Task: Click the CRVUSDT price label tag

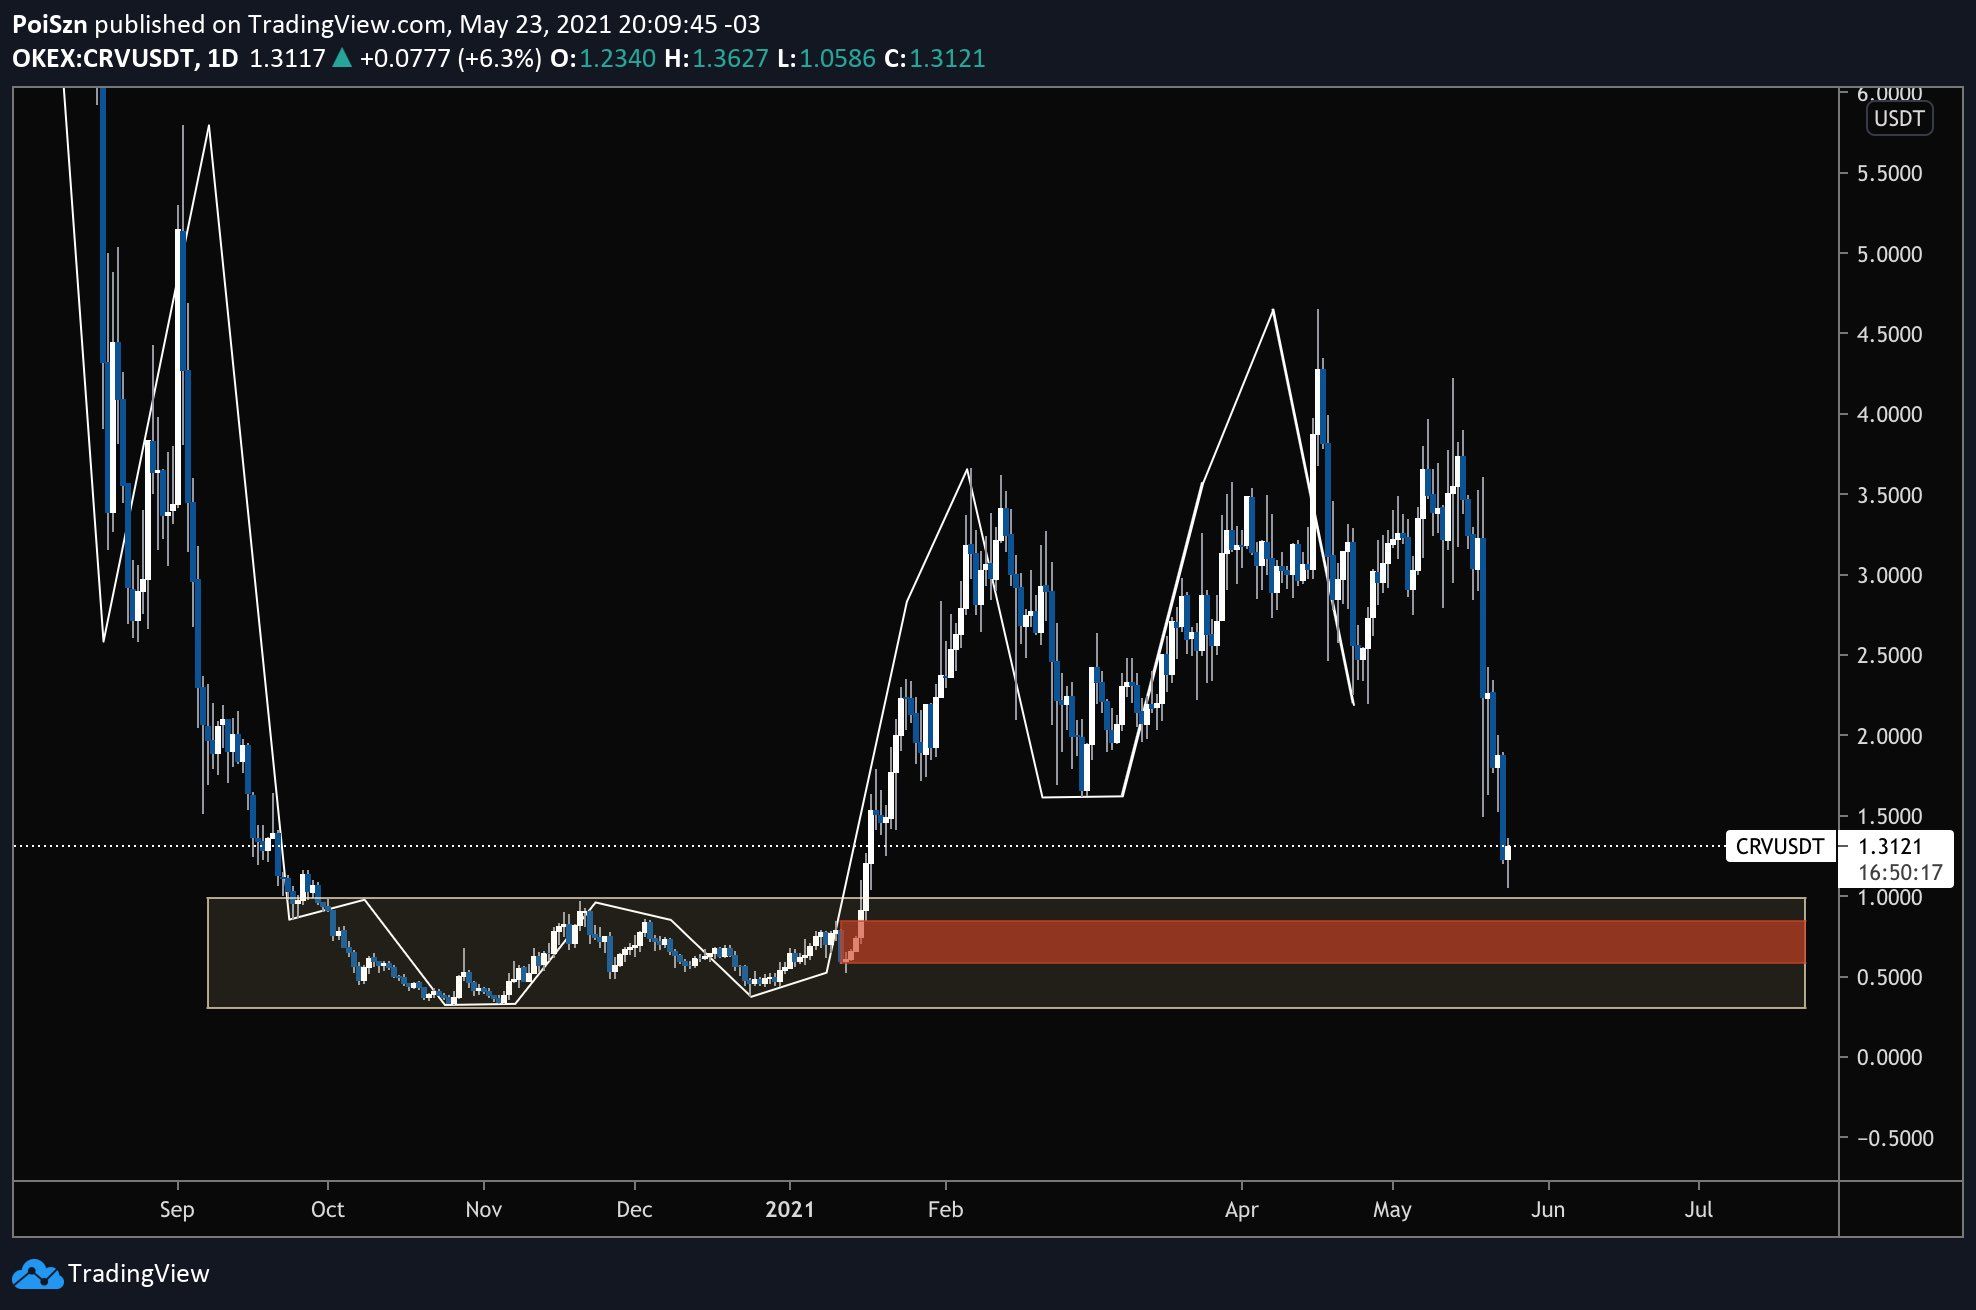Action: 1779,846
